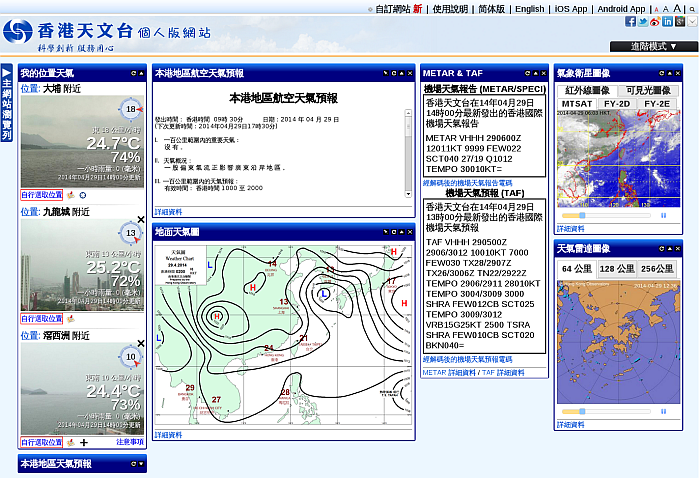Pause the satellite image animation
The width and height of the screenshot is (700, 478).
click(663, 216)
